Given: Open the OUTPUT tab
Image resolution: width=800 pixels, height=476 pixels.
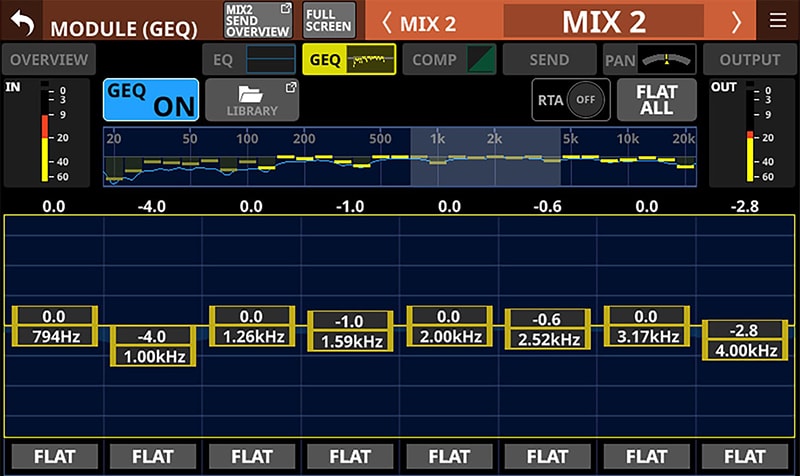Looking at the screenshot, I should 749,60.
